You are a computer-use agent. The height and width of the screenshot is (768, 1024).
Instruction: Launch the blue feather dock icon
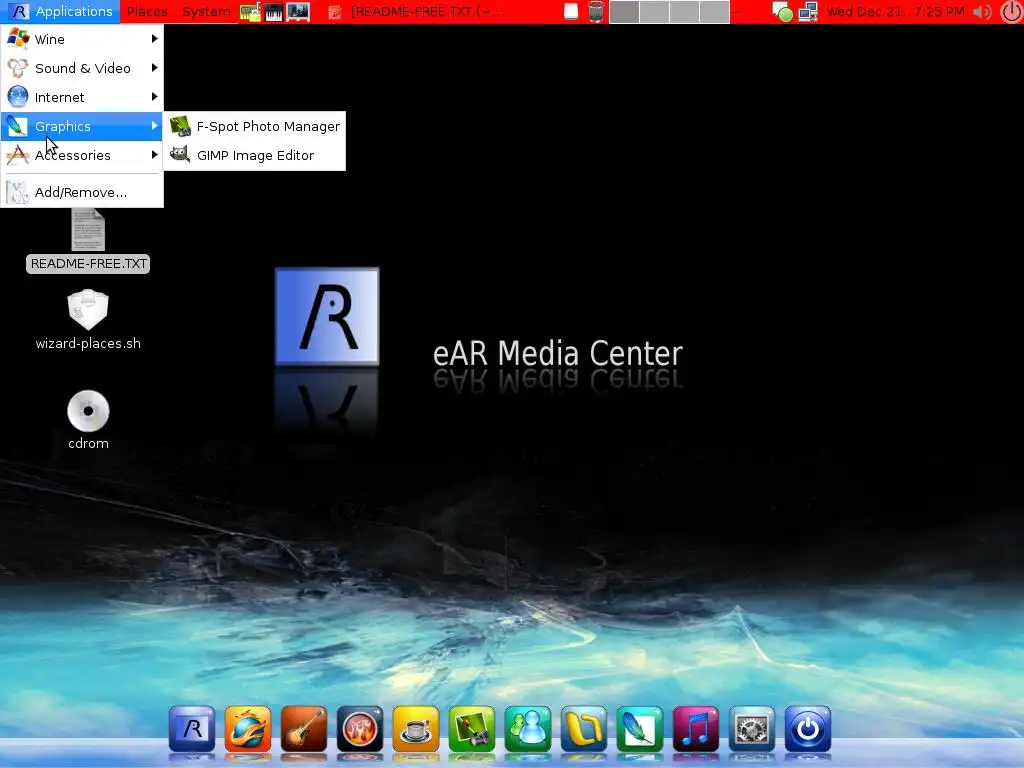(x=640, y=729)
